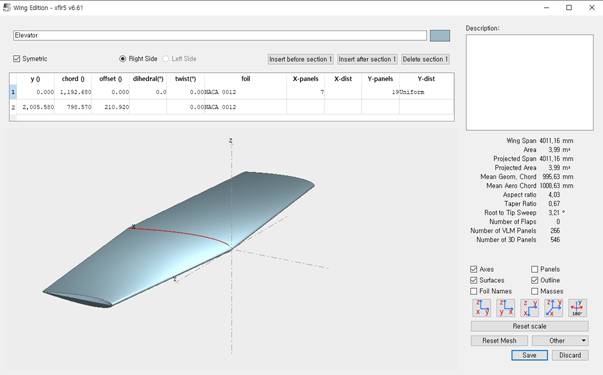Image resolution: width=603 pixels, height=375 pixels.
Task: Uncheck the Outline checkbox
Action: click(x=535, y=280)
